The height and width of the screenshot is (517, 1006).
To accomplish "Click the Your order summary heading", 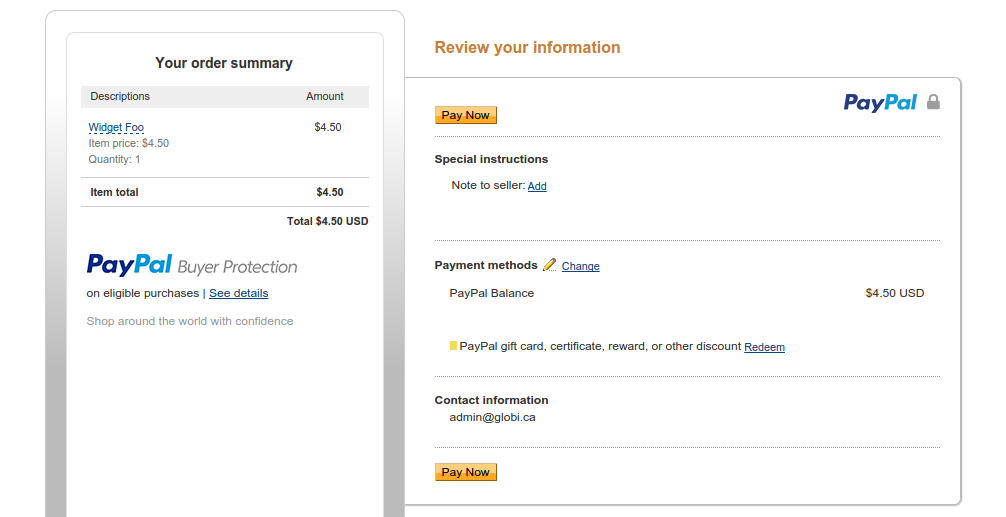I will [224, 63].
